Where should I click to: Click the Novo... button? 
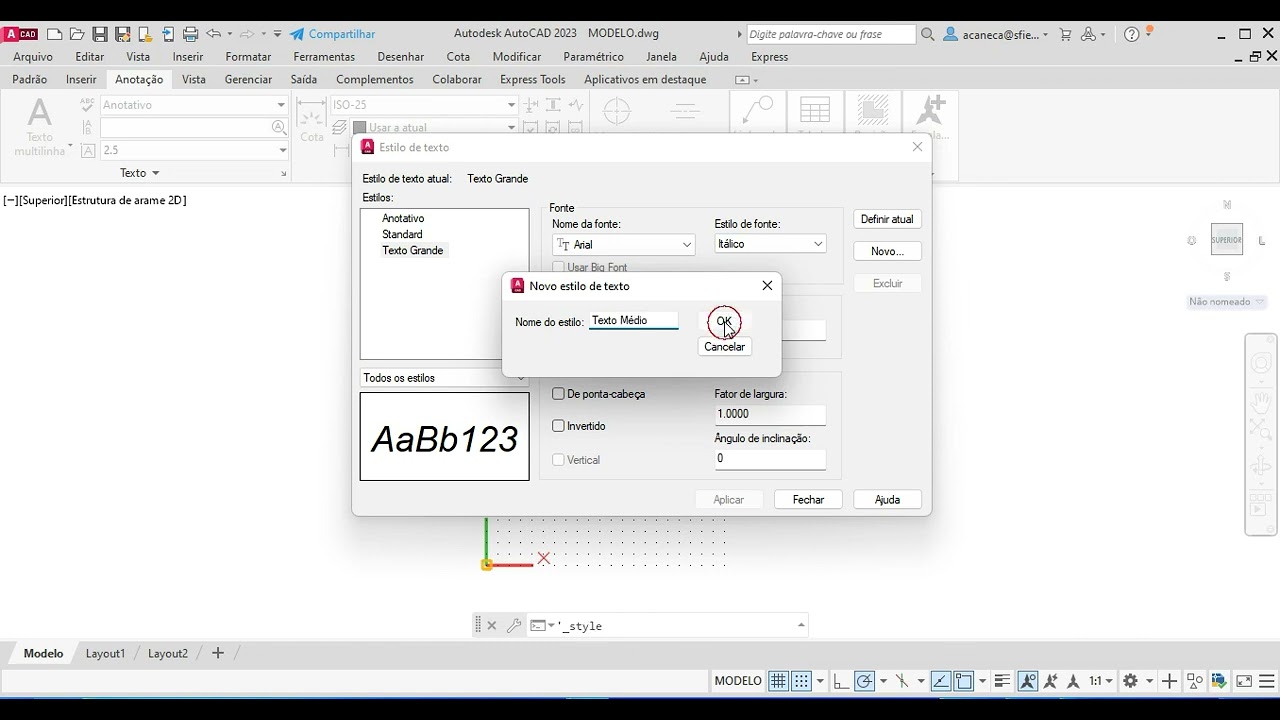[887, 251]
